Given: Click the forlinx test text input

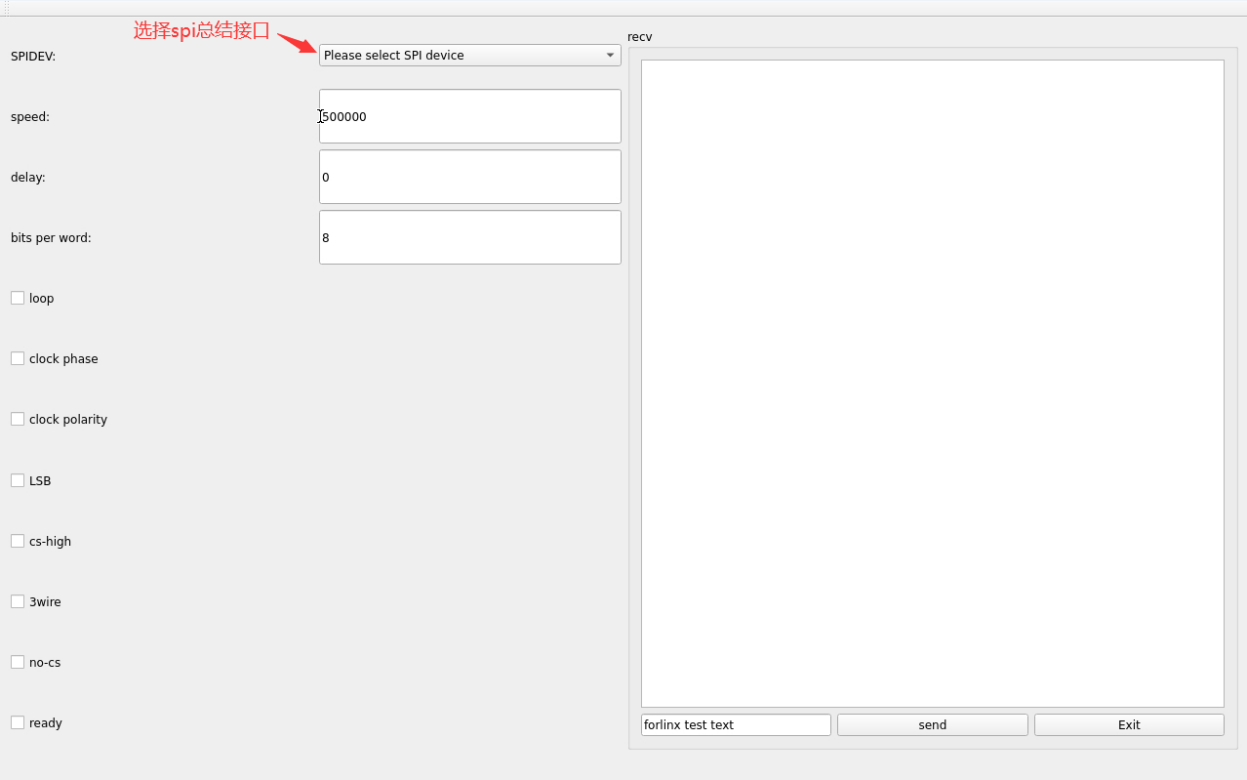Looking at the screenshot, I should [735, 725].
